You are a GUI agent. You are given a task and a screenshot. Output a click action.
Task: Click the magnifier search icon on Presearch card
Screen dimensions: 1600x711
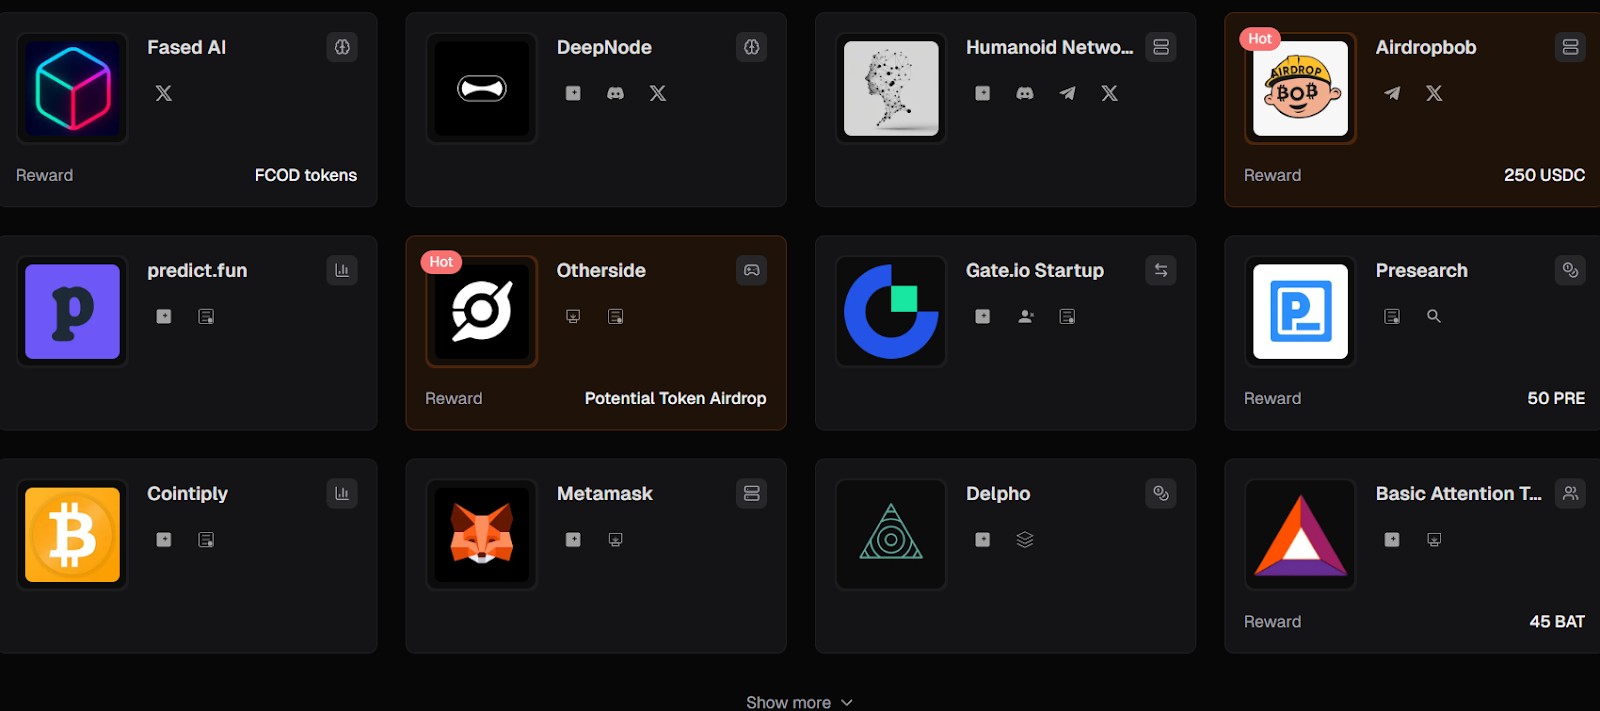(x=1434, y=316)
